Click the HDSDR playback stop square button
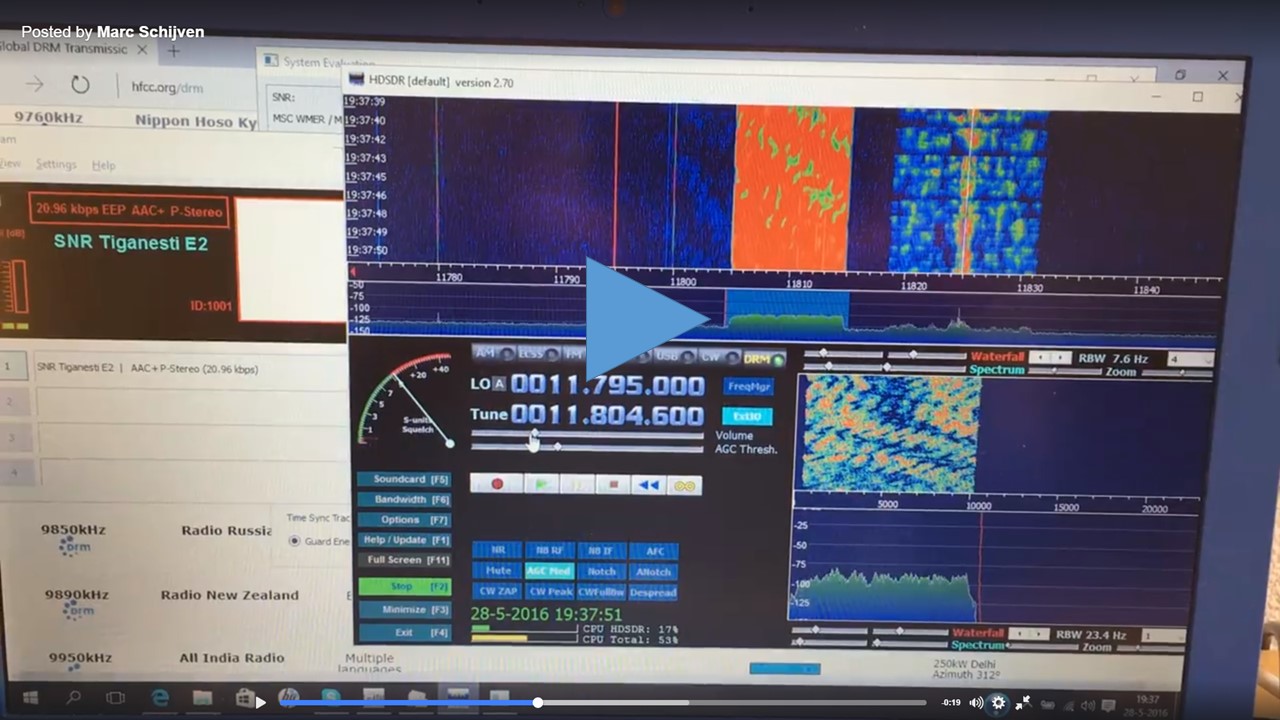This screenshot has width=1280, height=720. (x=613, y=484)
